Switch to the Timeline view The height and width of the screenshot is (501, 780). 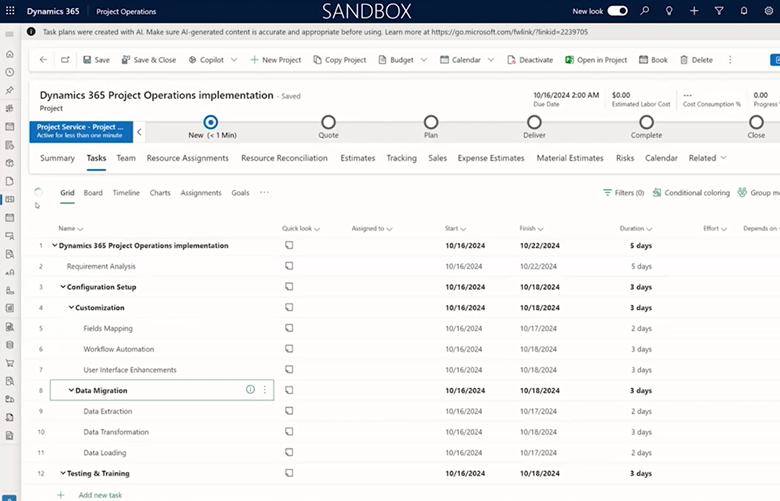126,193
